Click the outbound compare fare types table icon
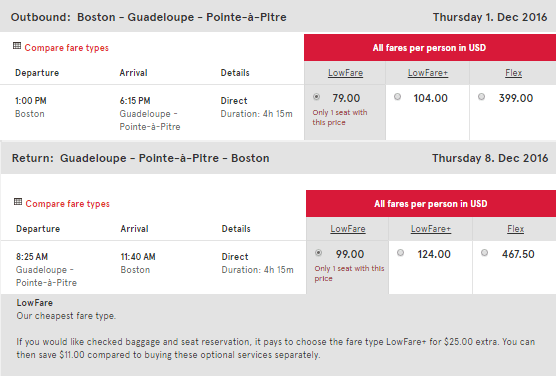Viewport: 556px width, 376px height. pyautogui.click(x=17, y=46)
